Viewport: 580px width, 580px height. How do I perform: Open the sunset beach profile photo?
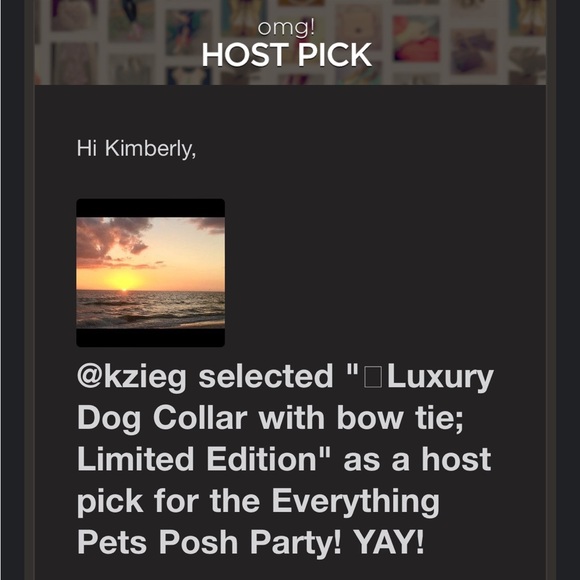tap(151, 273)
